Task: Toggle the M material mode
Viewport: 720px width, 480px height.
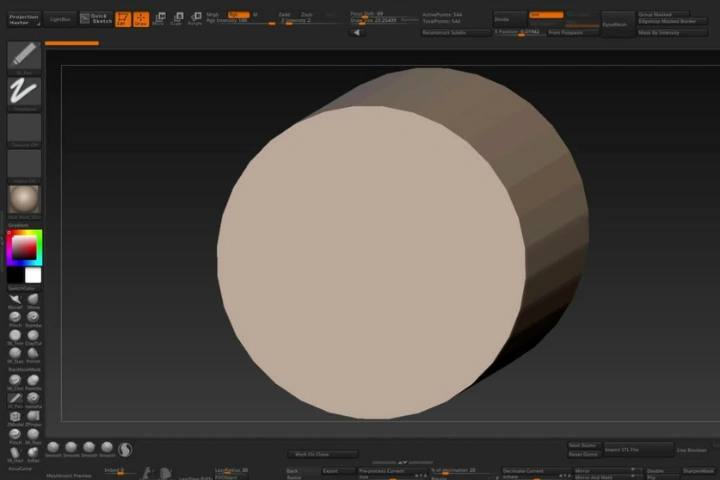Action: tap(255, 15)
